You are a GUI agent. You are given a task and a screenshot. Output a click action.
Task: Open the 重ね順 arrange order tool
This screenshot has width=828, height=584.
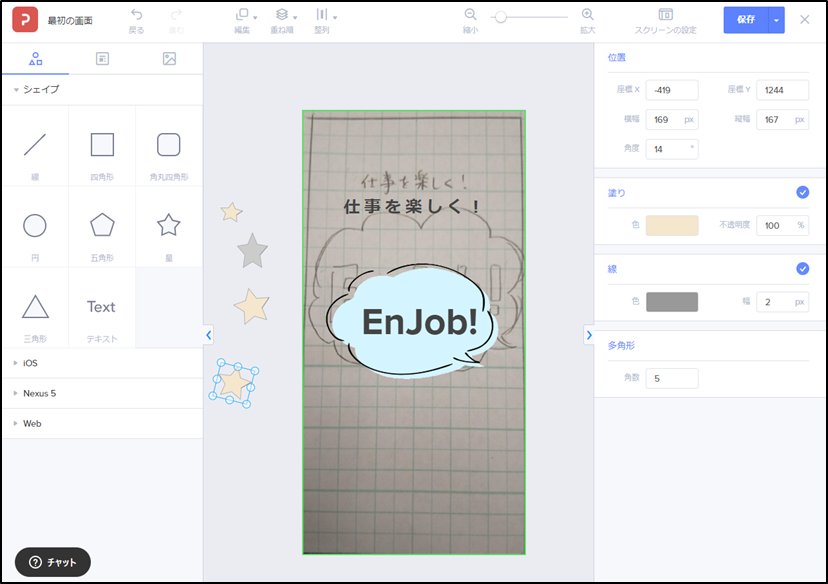[280, 20]
